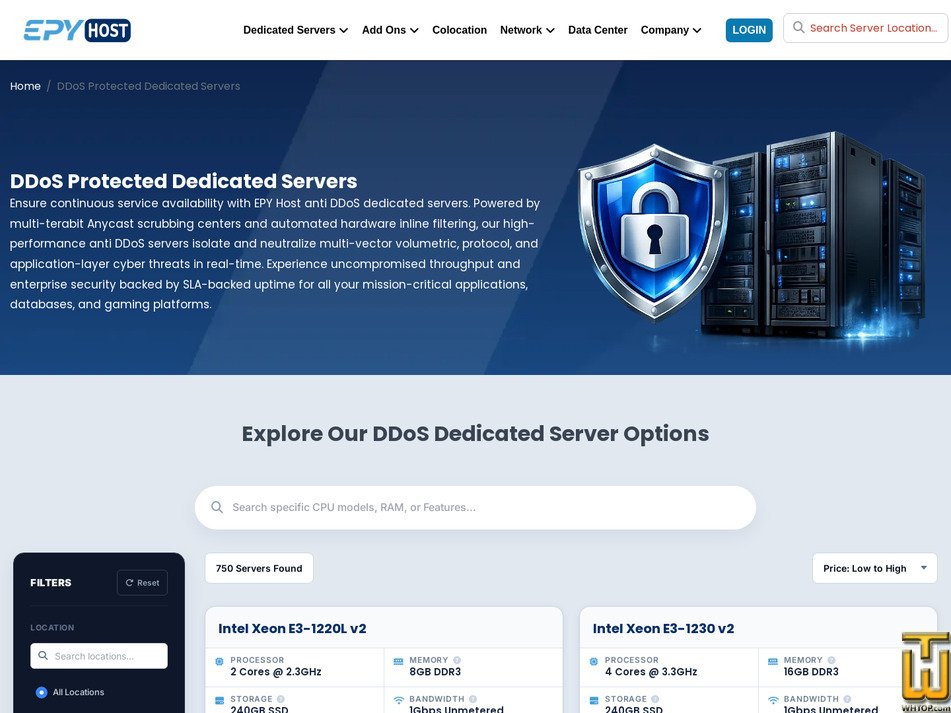Expand the Network dropdown menu

[x=527, y=30]
